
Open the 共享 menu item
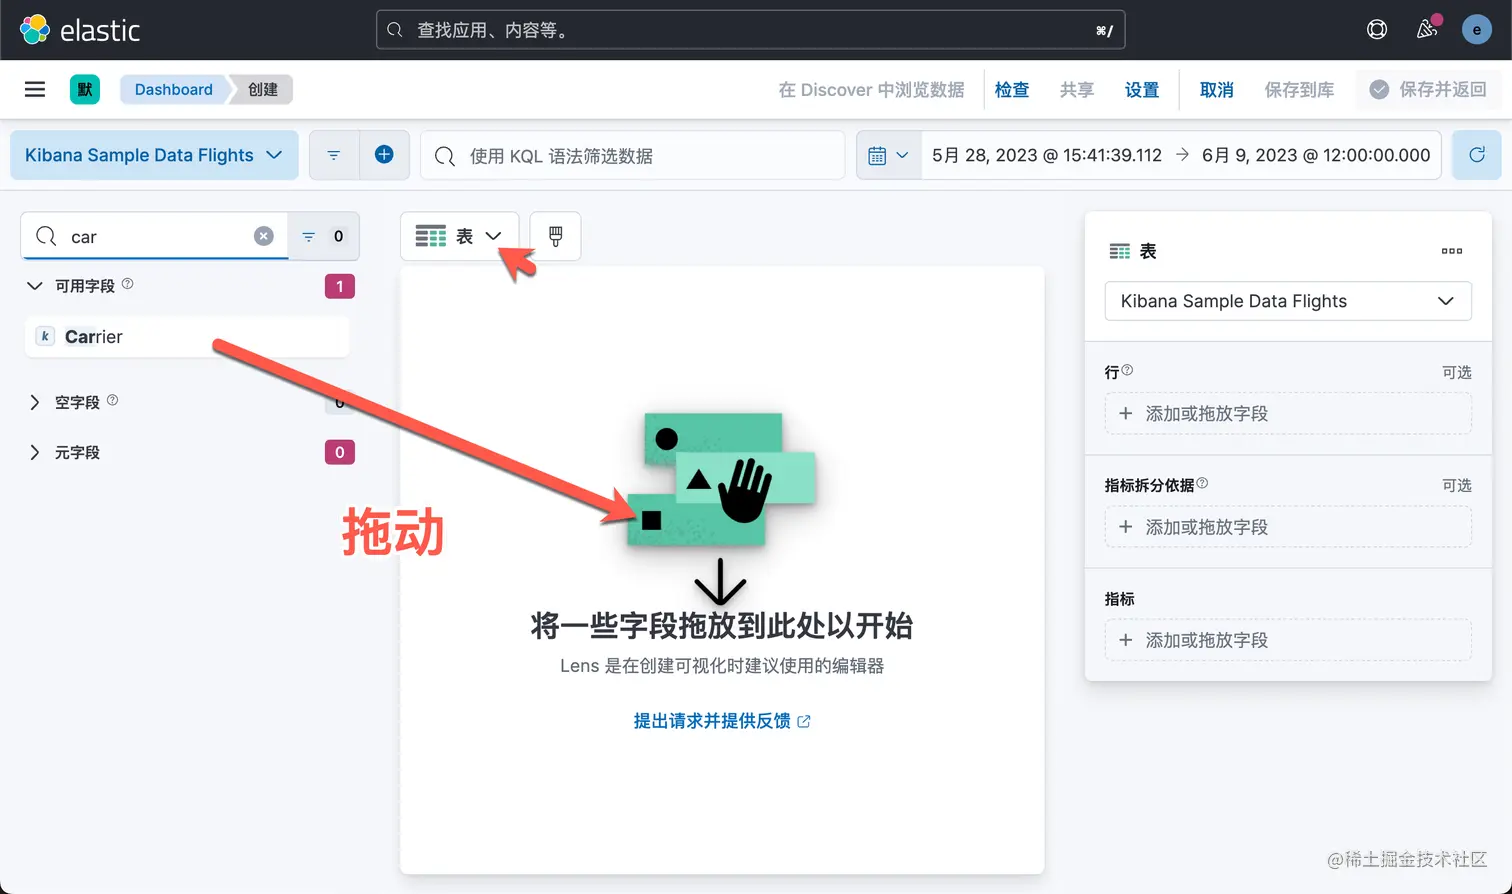click(1077, 89)
